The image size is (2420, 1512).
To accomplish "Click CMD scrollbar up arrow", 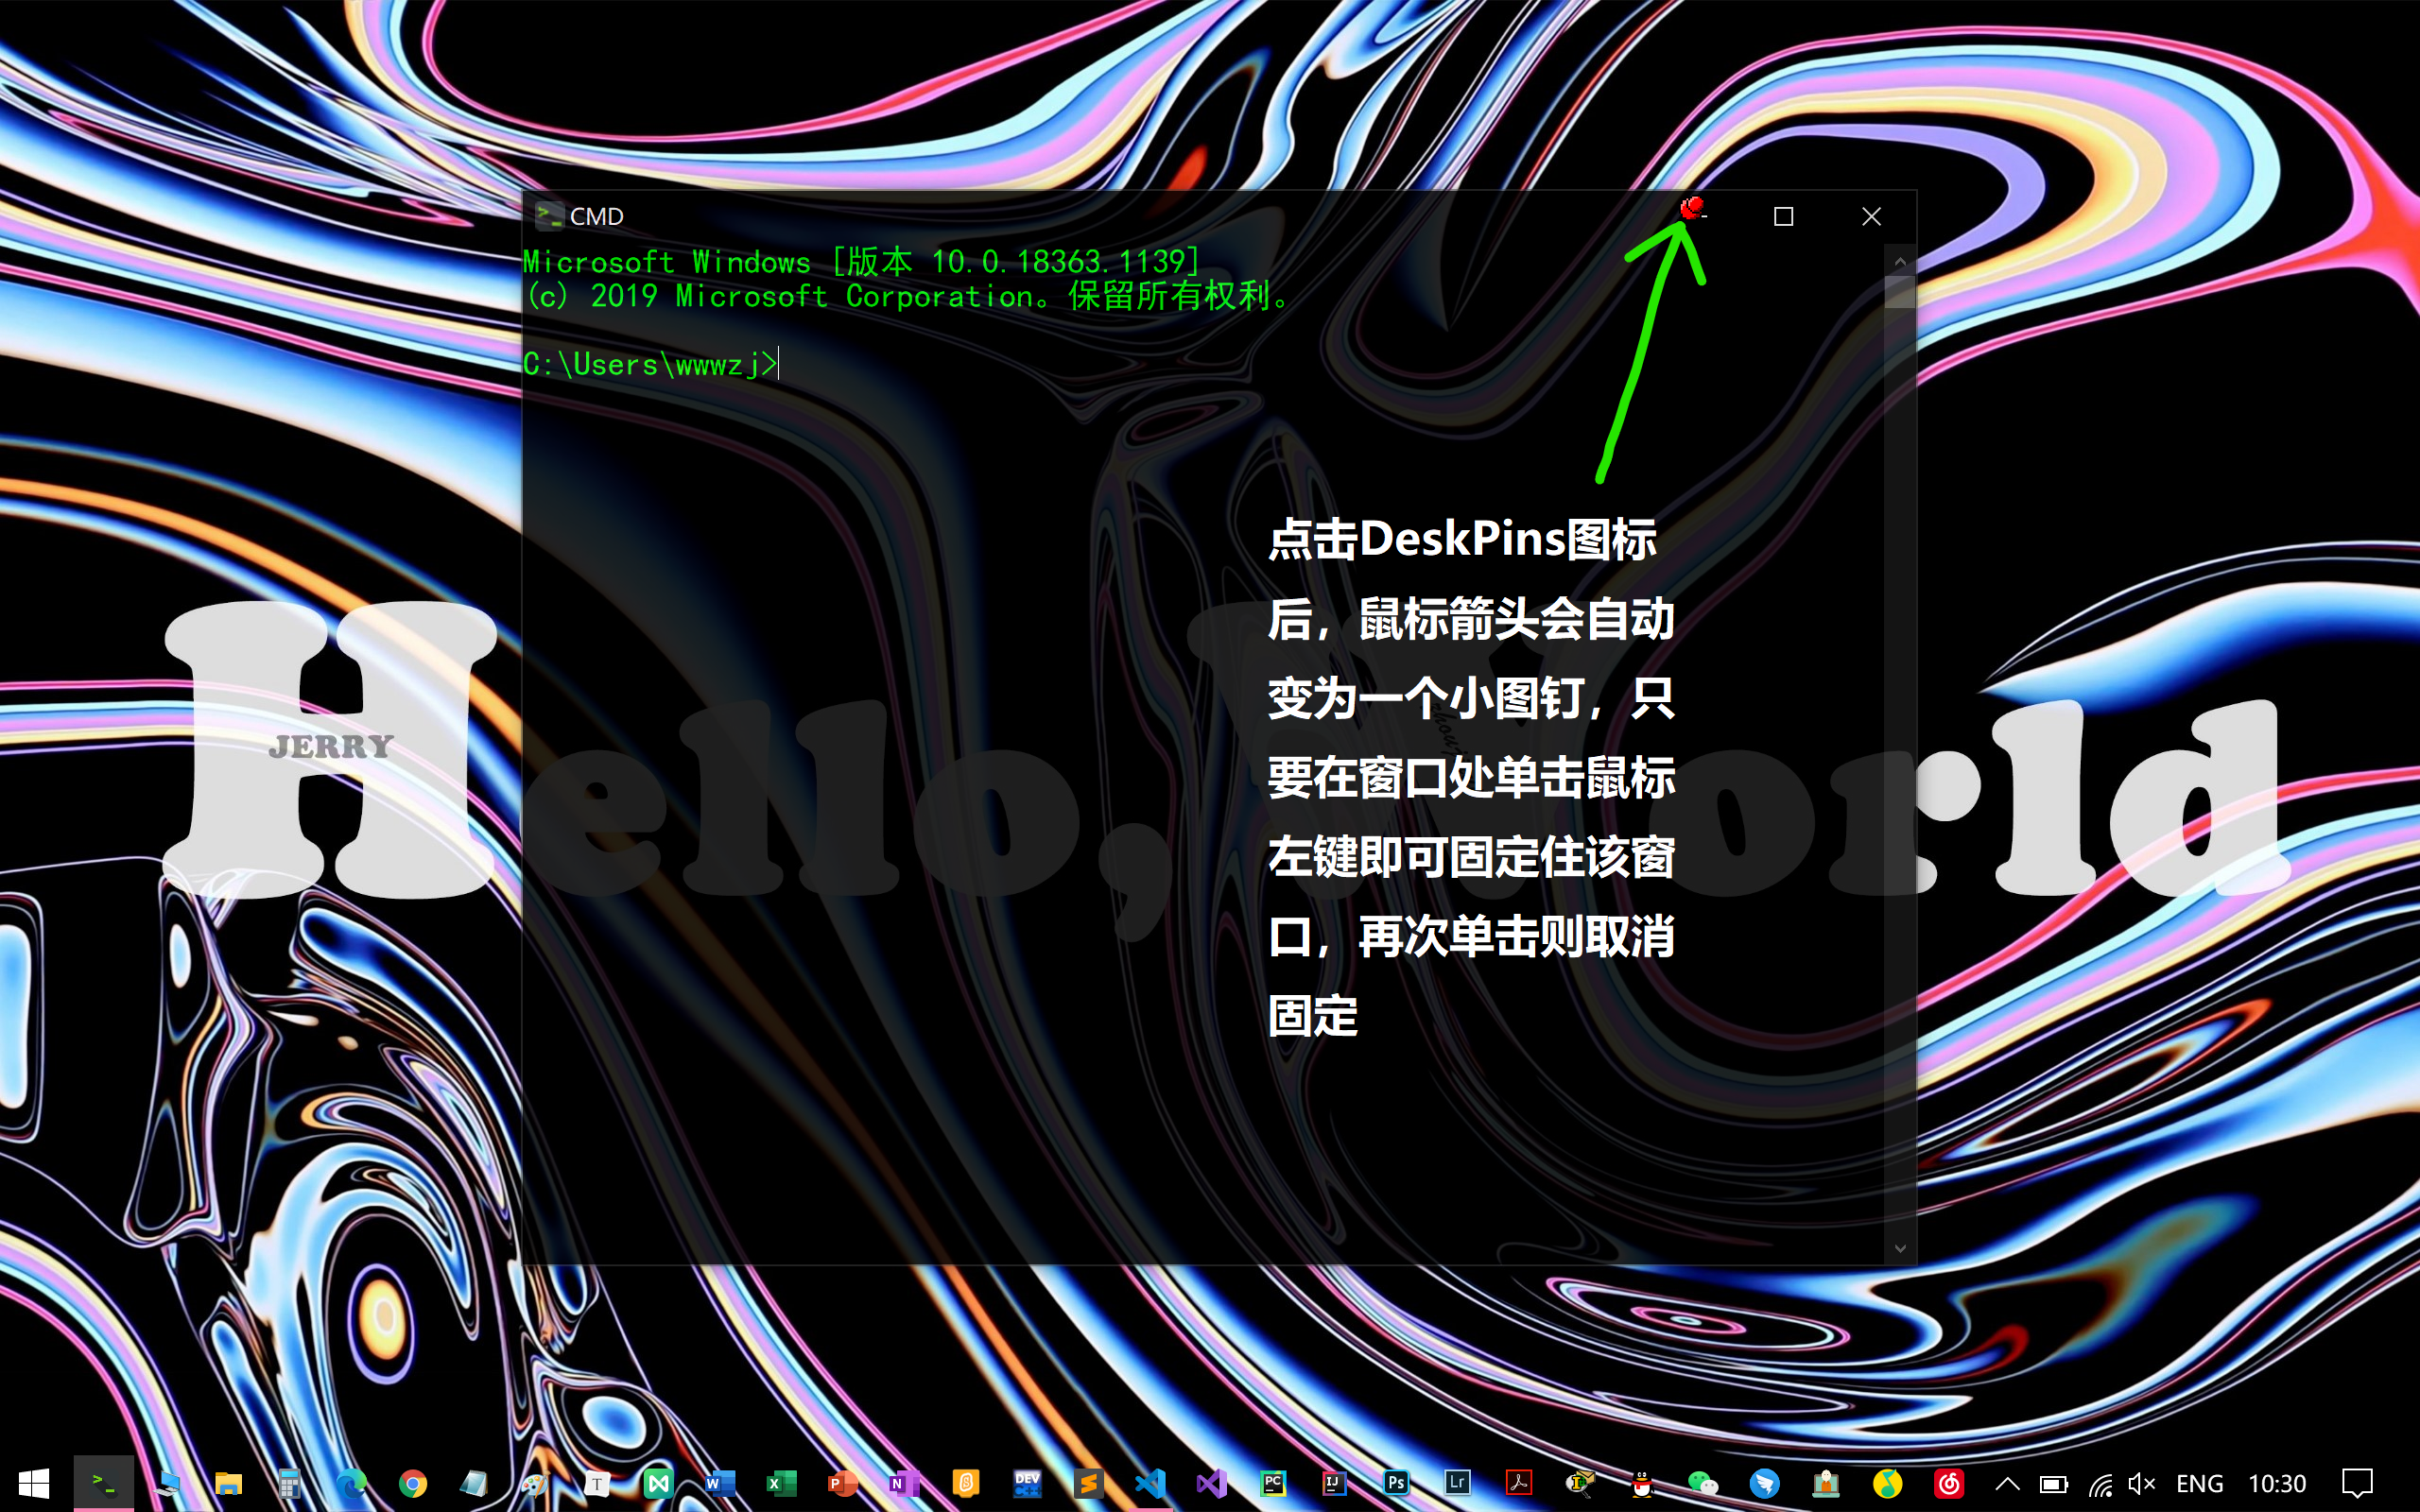I will pyautogui.click(x=1900, y=262).
